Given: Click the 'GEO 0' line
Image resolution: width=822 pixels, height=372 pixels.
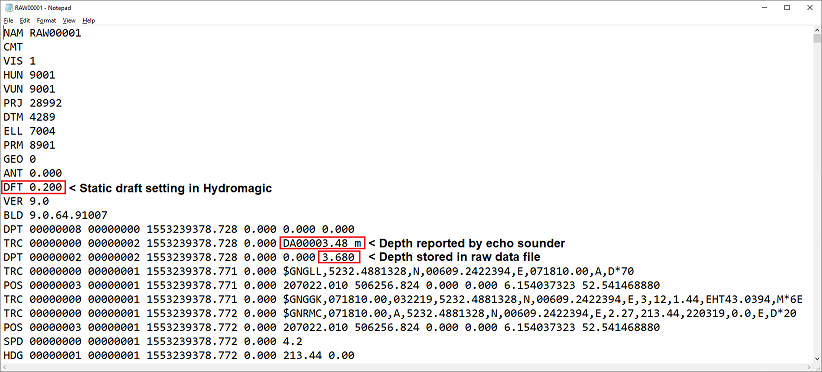Looking at the screenshot, I should (x=19, y=159).
